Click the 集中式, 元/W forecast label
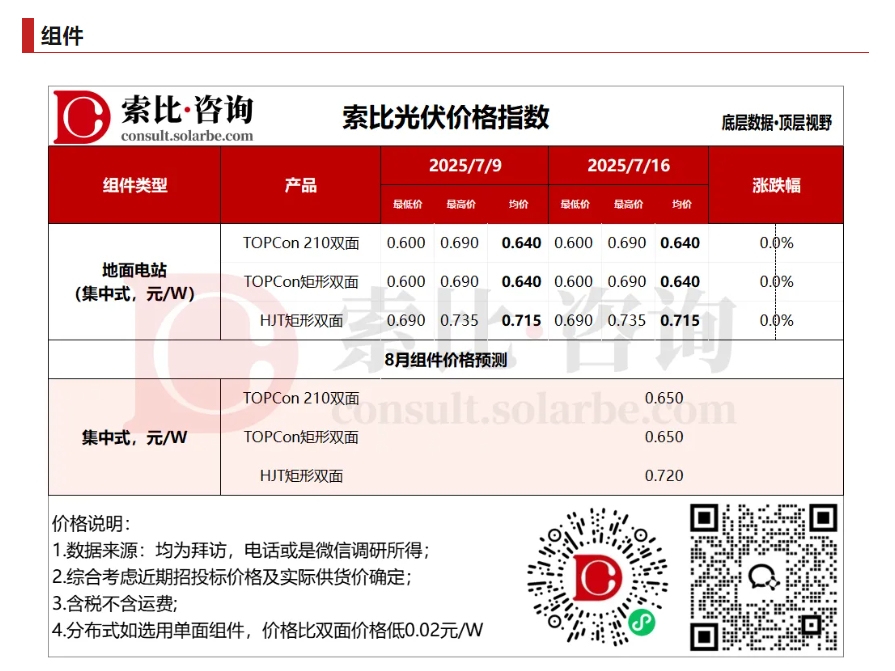This screenshot has width=895, height=671. (135, 438)
